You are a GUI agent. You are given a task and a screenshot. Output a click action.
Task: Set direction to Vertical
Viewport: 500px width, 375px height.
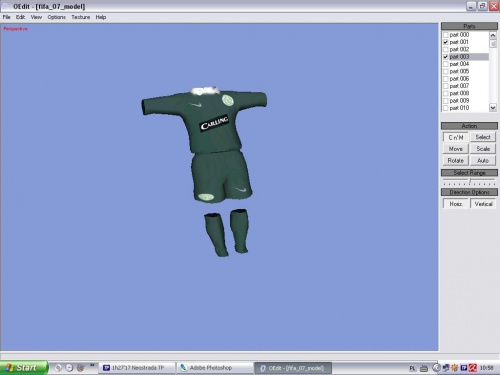point(483,204)
